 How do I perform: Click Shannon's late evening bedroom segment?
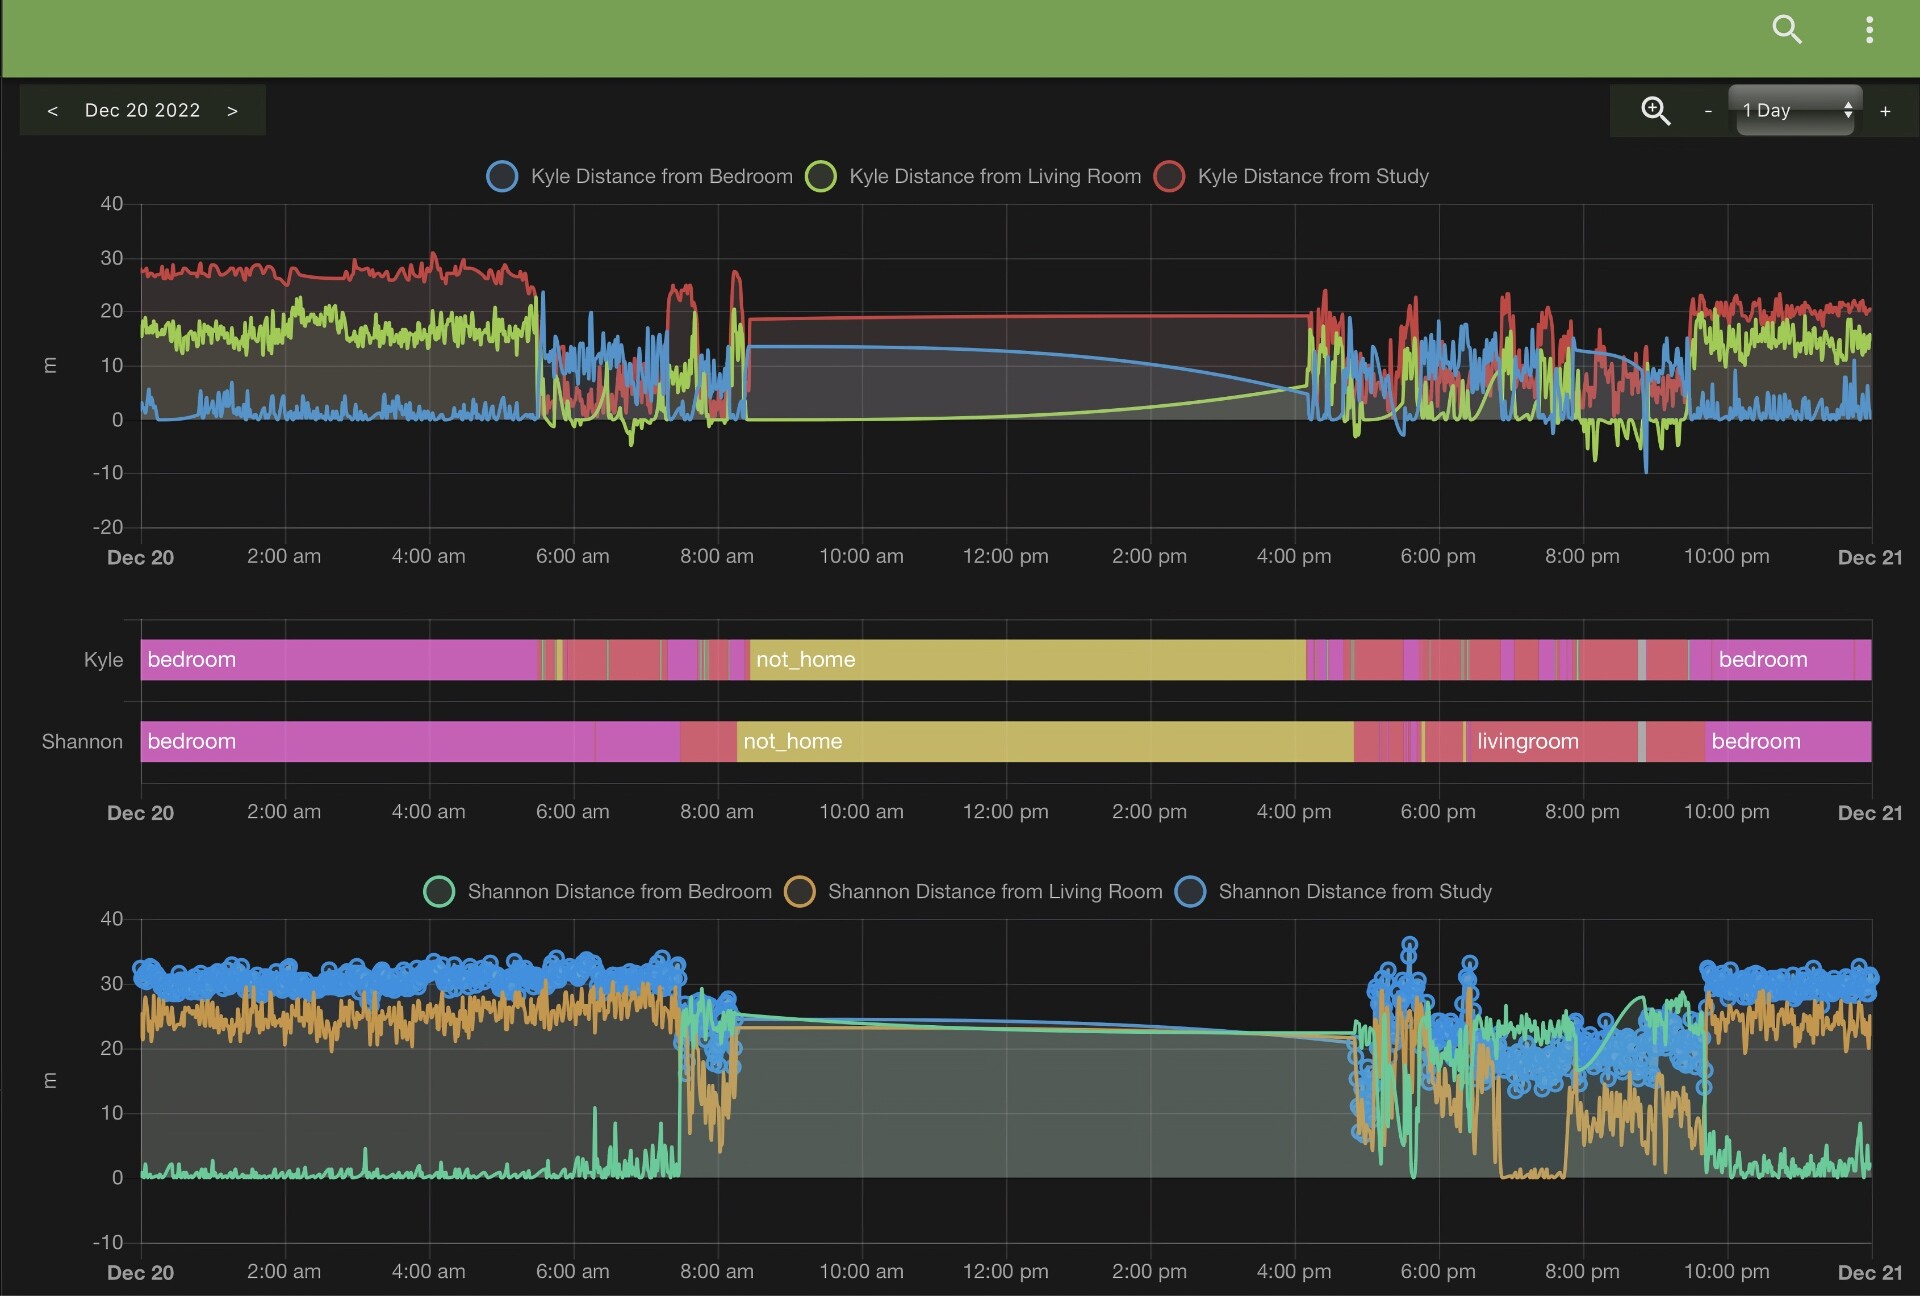click(1788, 742)
